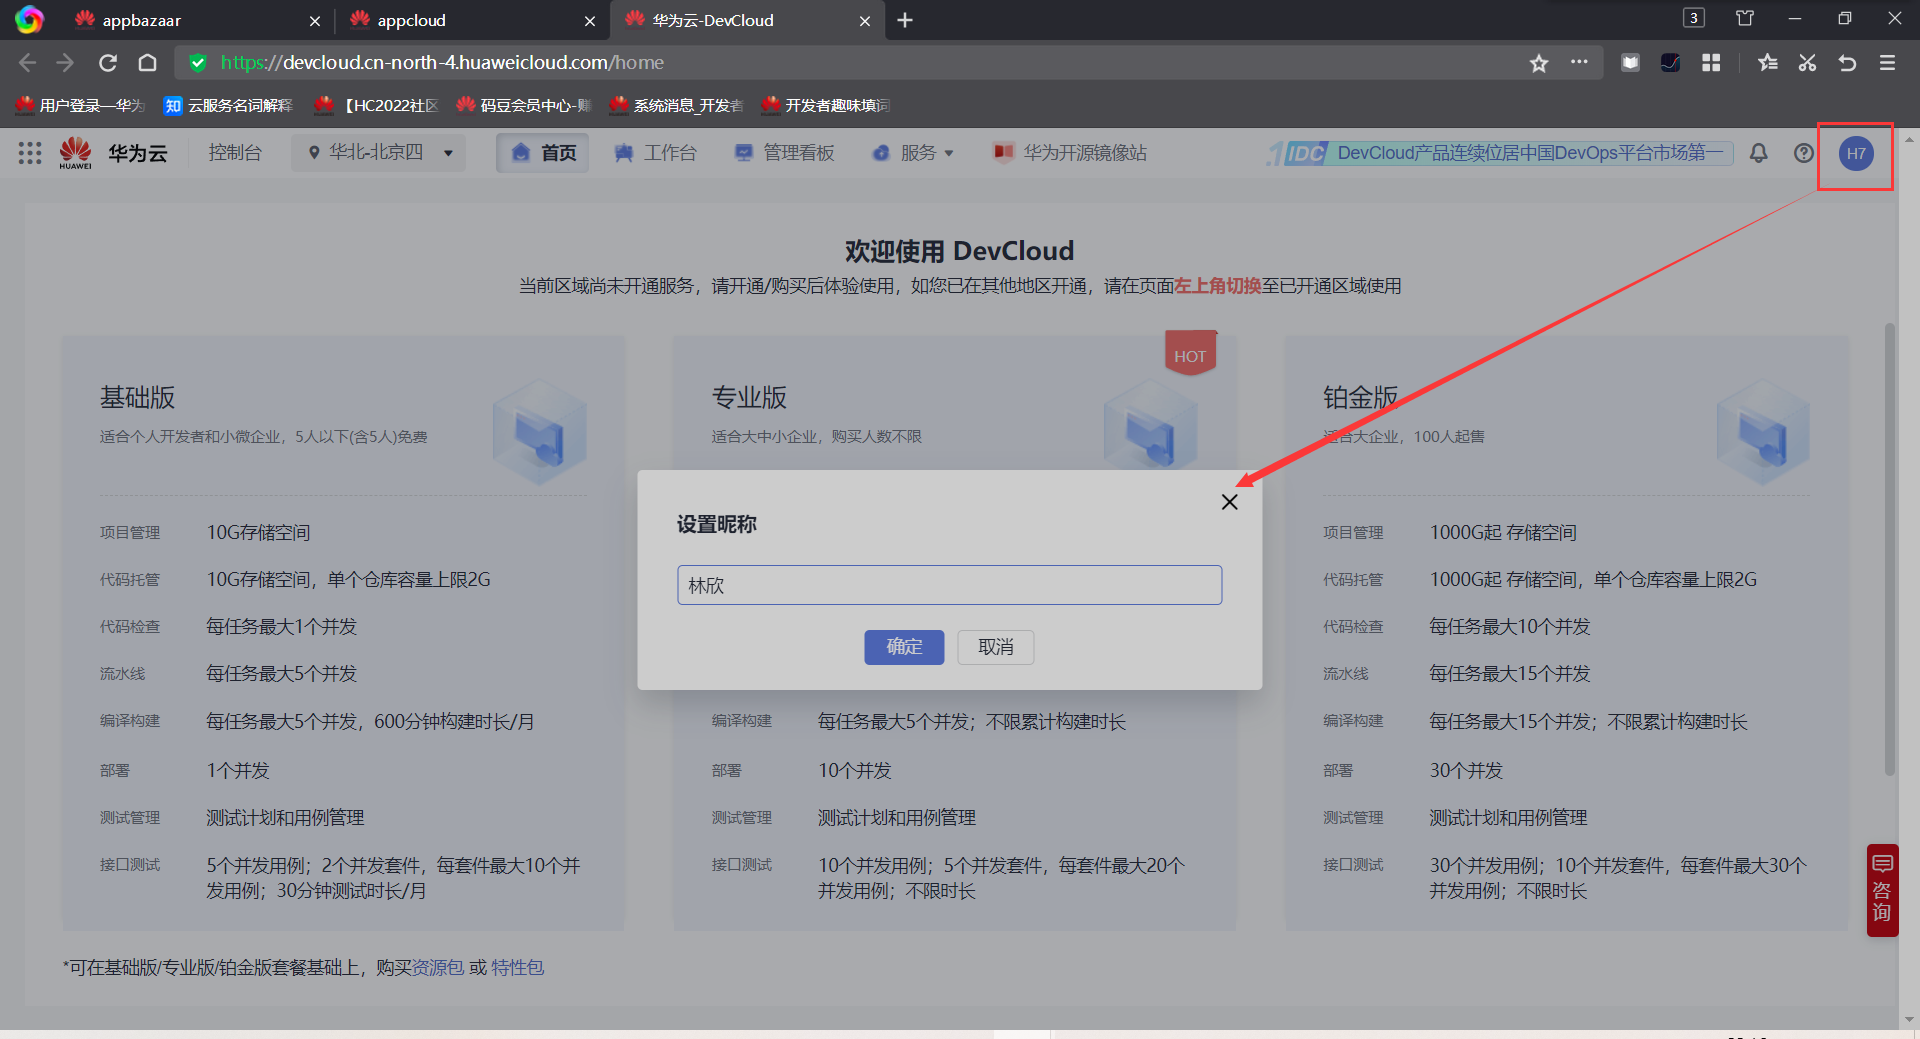
Task: Close the appbazaar tab
Action: click(315, 20)
